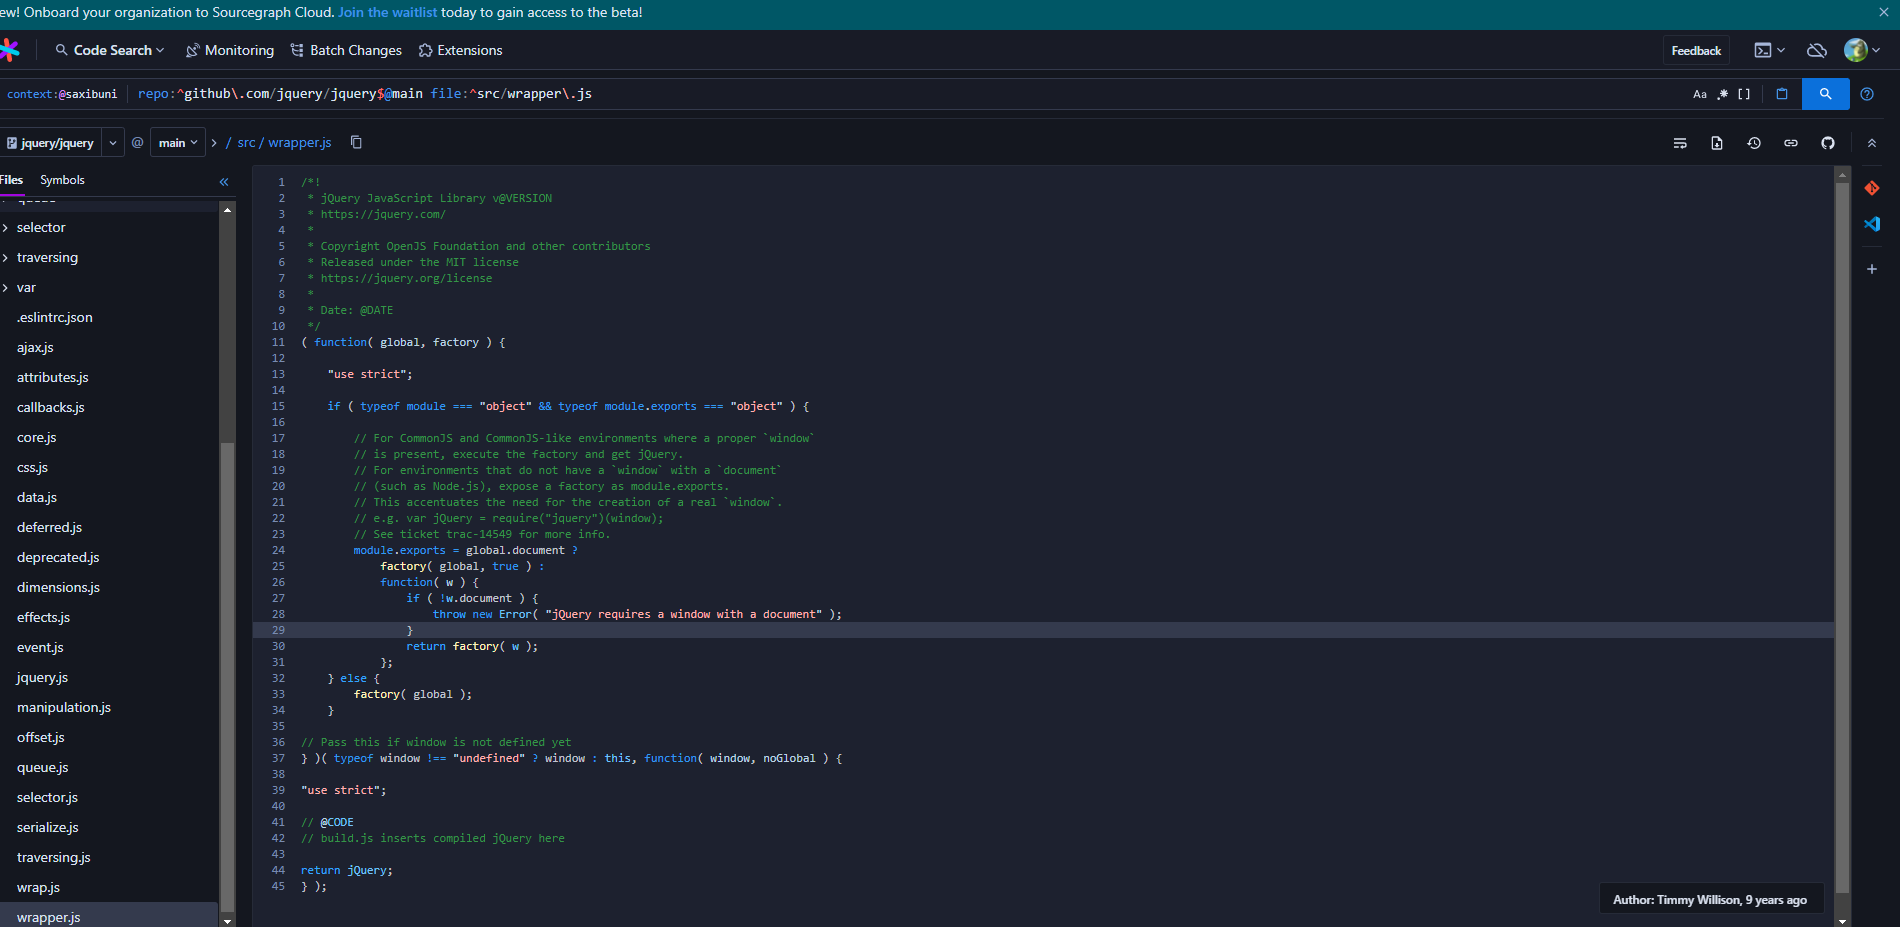Copy full query with clipboard icon

pos(1782,94)
